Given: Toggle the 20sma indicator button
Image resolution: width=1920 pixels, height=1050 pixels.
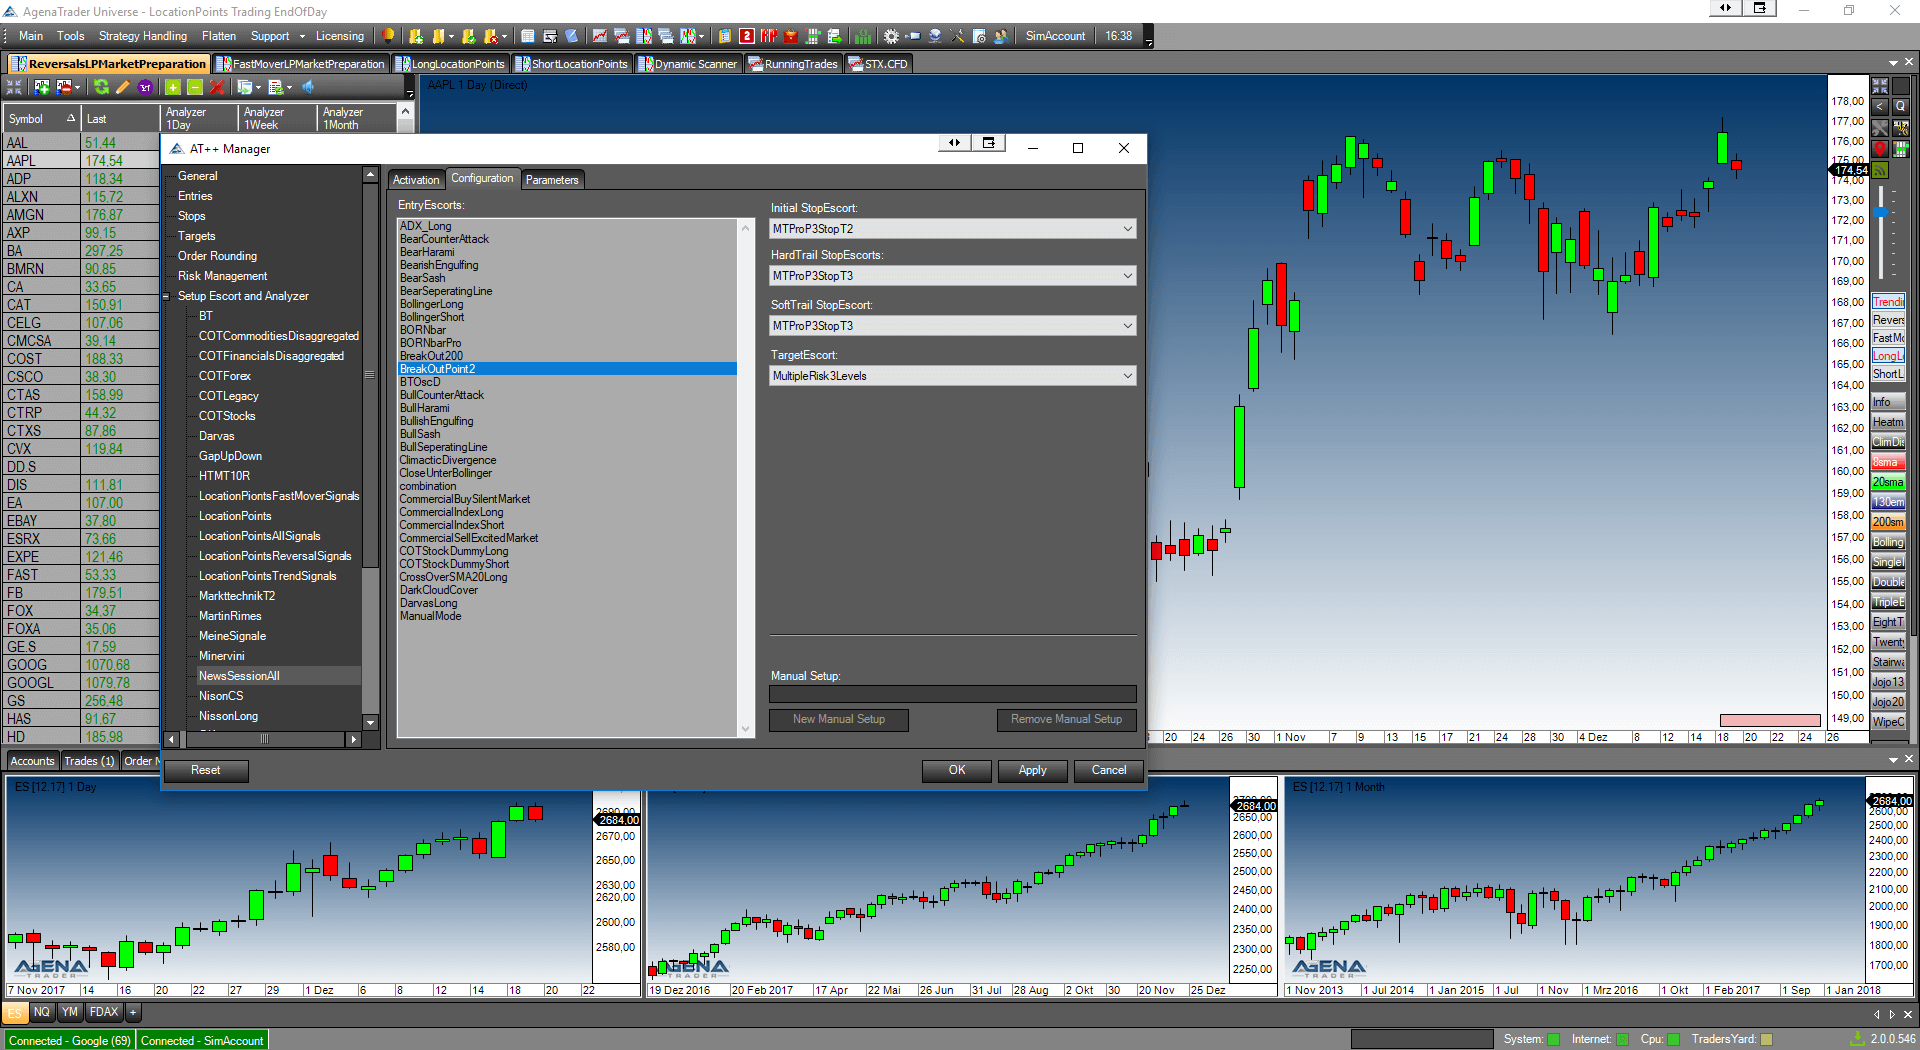Looking at the screenshot, I should (x=1888, y=482).
